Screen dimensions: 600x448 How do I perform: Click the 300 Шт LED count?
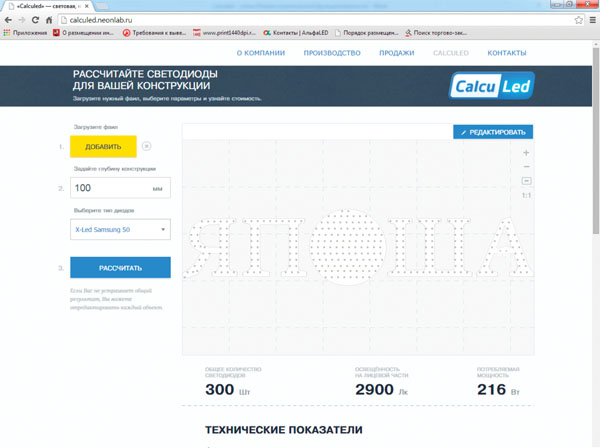point(228,390)
